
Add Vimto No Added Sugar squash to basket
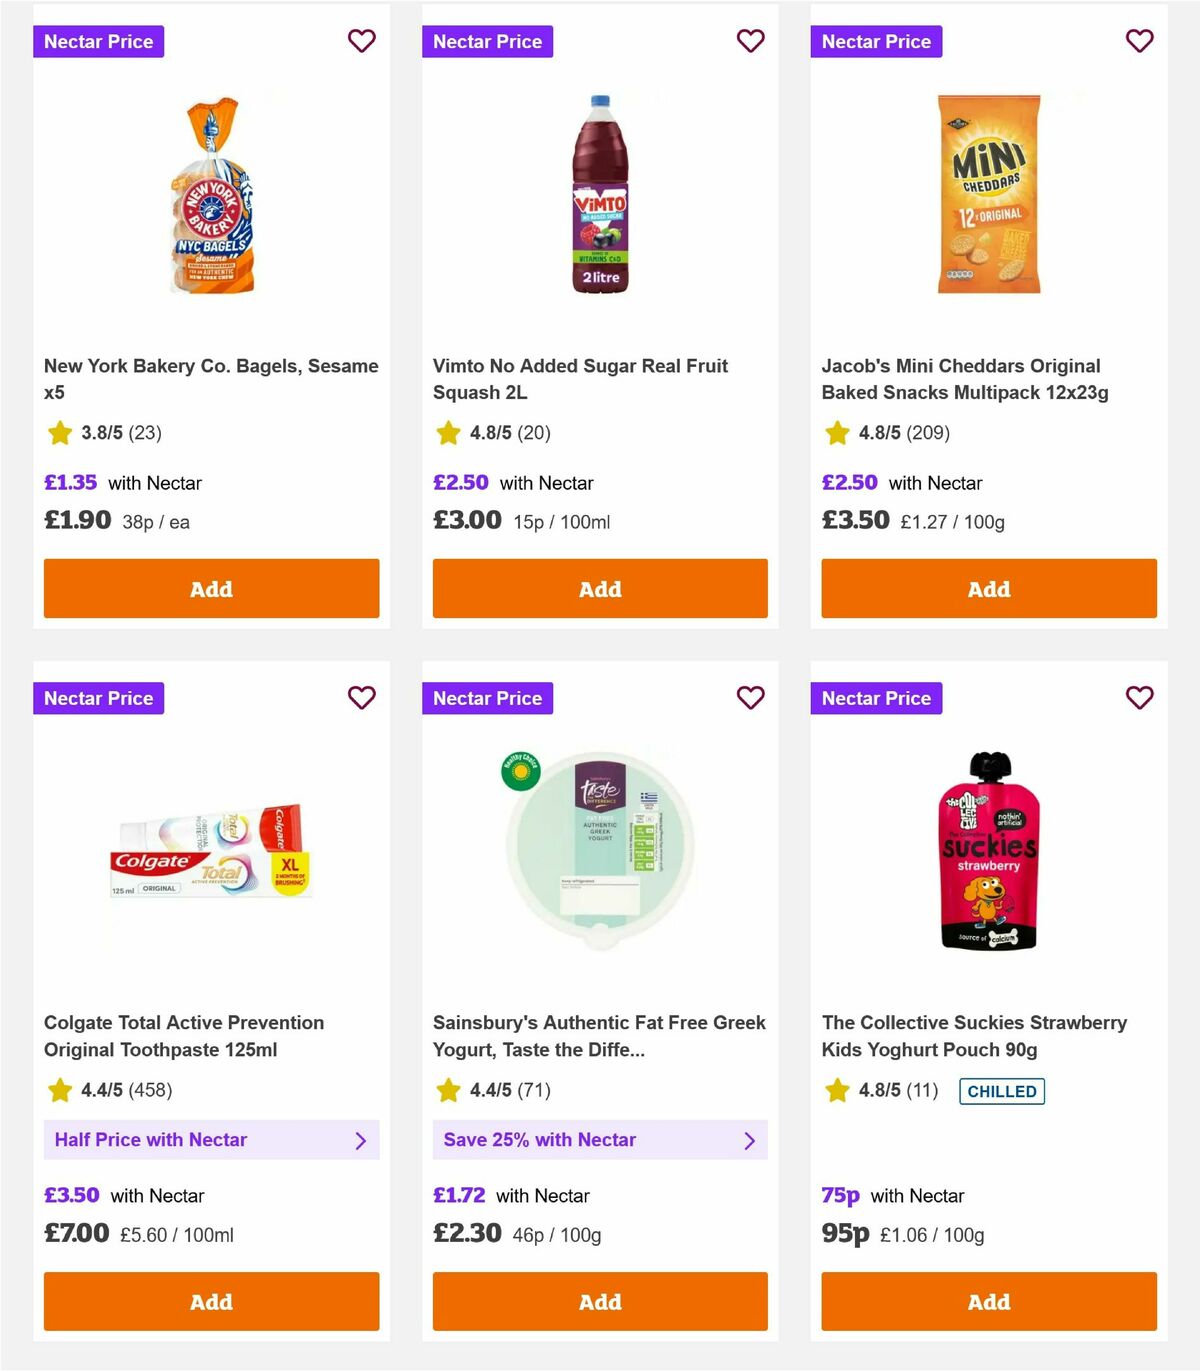pos(599,589)
